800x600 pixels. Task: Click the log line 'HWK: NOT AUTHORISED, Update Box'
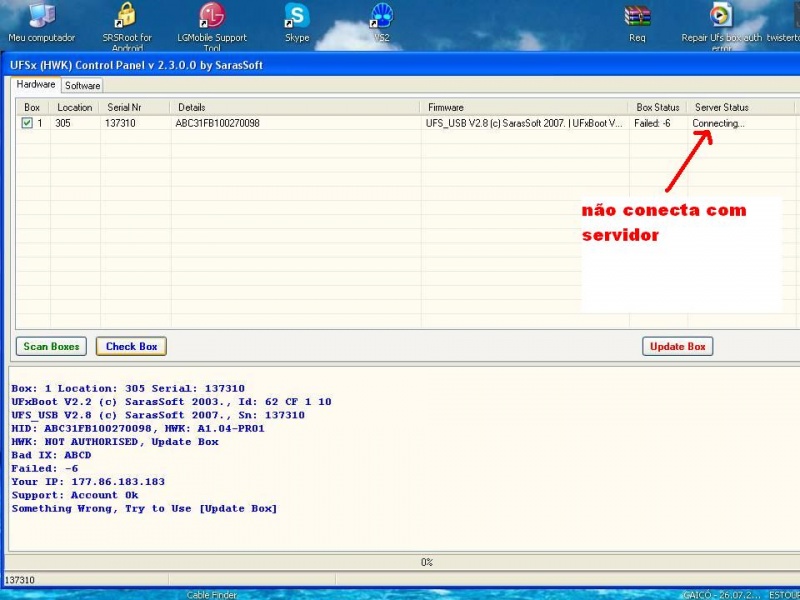(x=115, y=442)
